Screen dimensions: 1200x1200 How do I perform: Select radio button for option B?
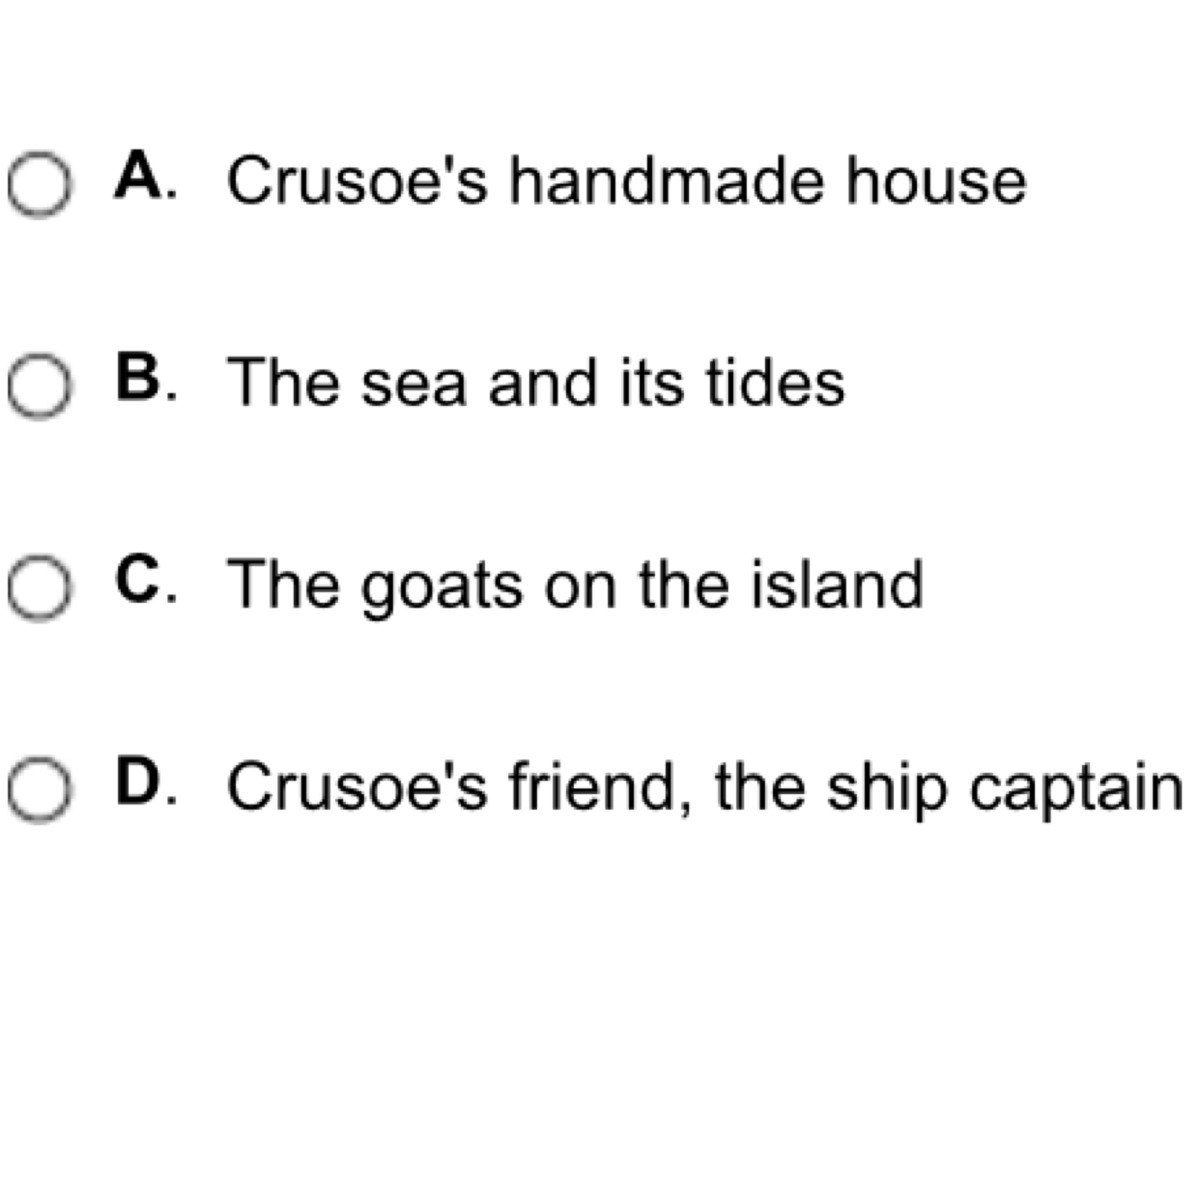pos(40,387)
